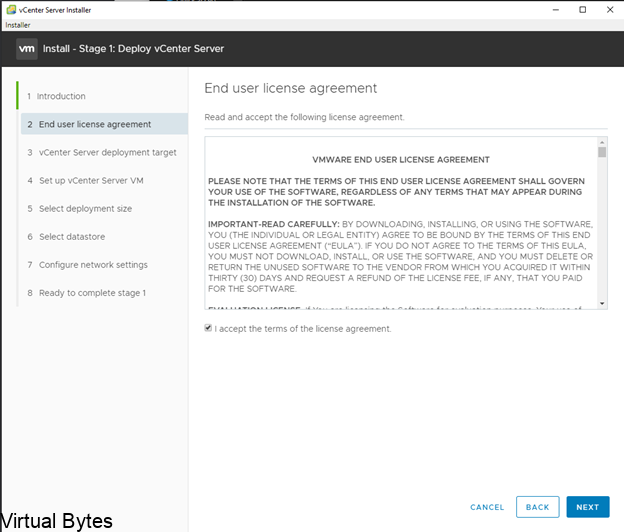624x532 pixels.
Task: Click the license text scroll up arrow
Action: 602,142
